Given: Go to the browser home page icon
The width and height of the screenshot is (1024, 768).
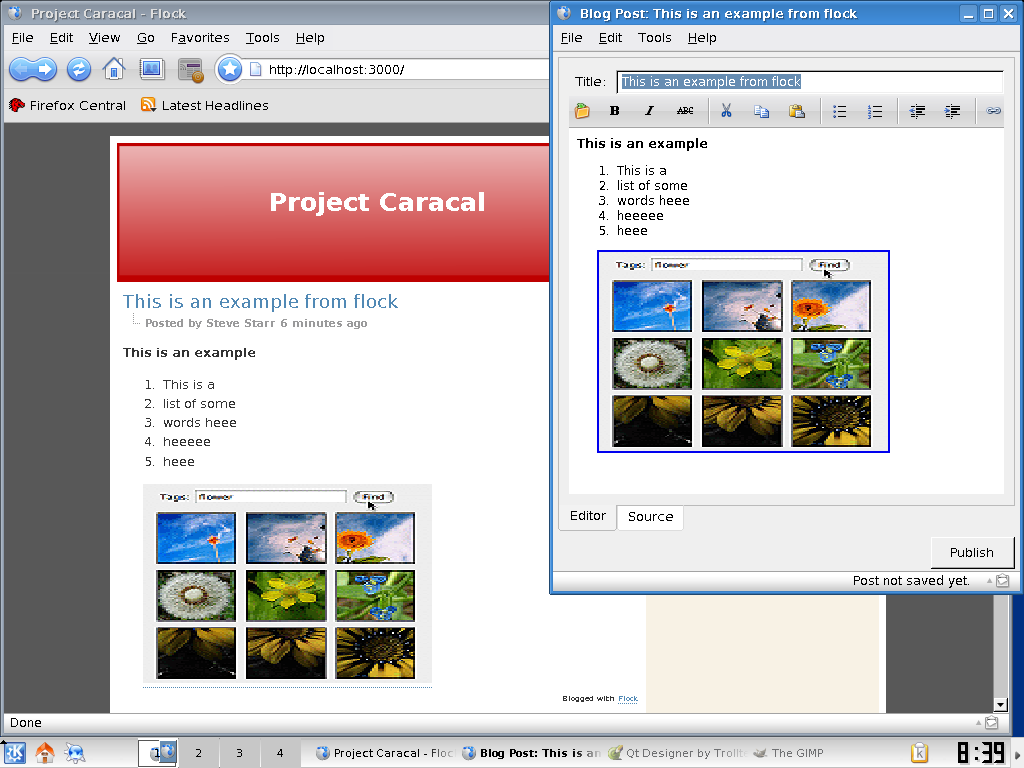Looking at the screenshot, I should 114,69.
